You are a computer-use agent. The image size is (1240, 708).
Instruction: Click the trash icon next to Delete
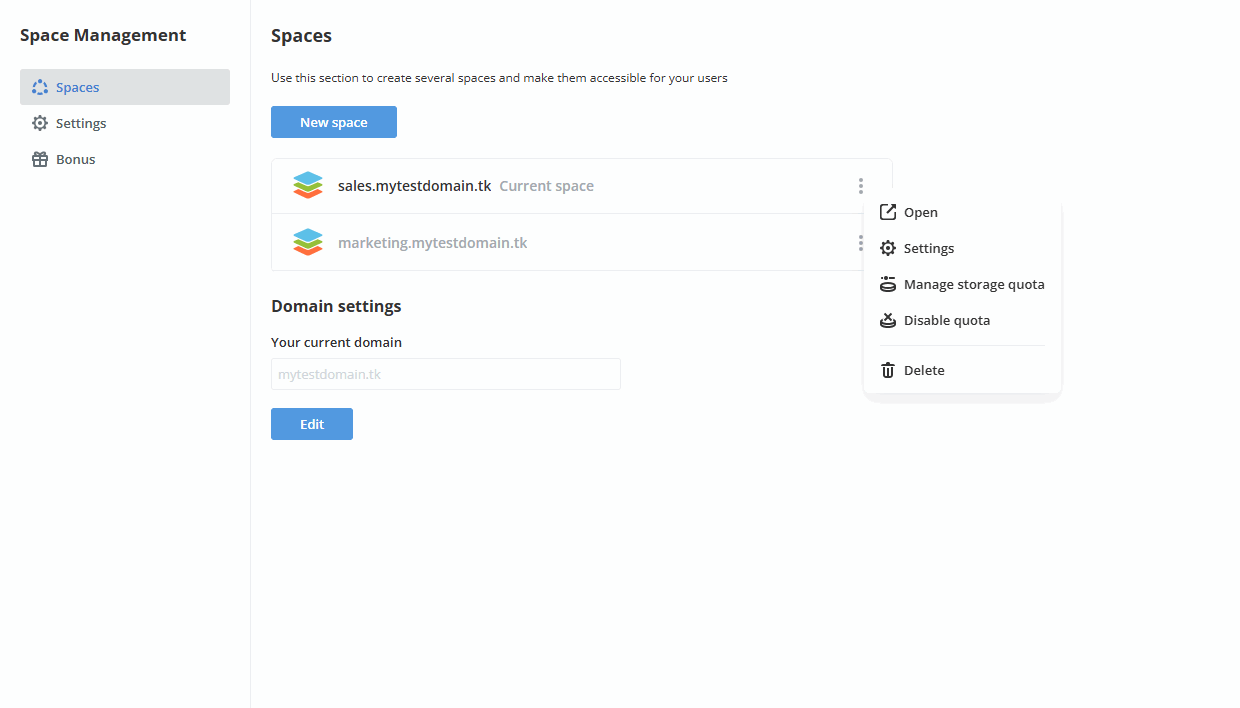click(x=887, y=369)
